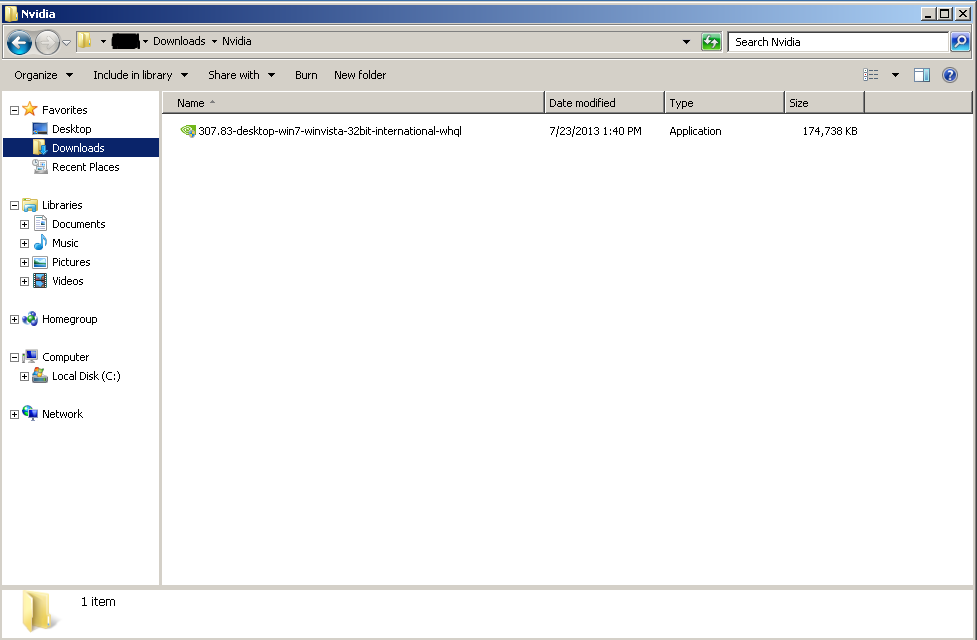This screenshot has width=977, height=640.
Task: Click the Homegroup icon
Action: [30, 318]
